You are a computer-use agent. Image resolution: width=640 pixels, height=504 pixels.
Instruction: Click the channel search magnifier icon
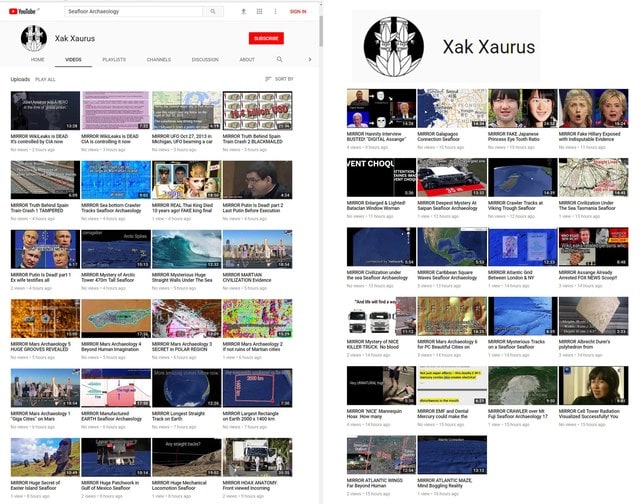point(280,59)
